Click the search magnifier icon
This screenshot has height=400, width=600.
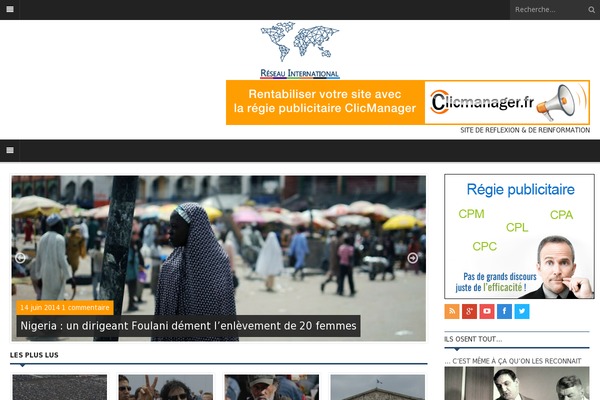coord(591,10)
